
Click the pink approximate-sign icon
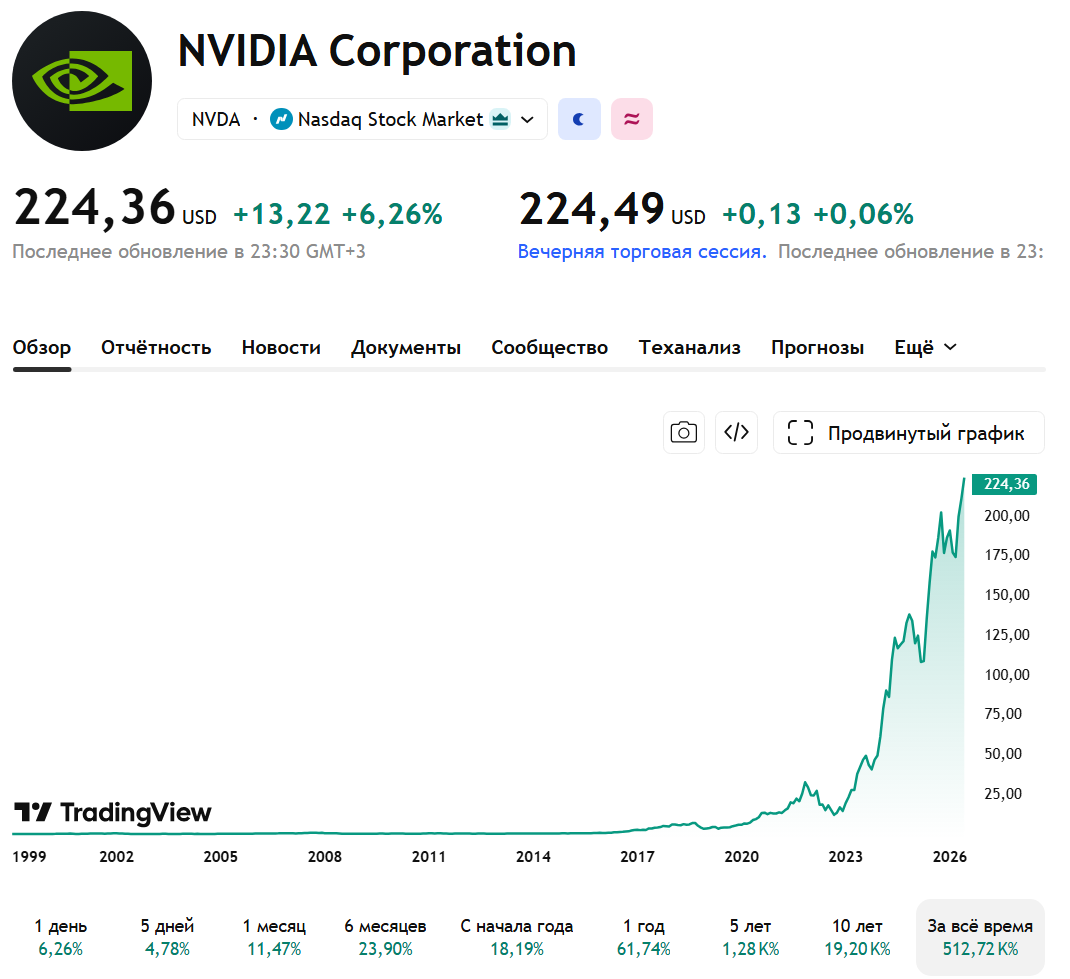(632, 119)
